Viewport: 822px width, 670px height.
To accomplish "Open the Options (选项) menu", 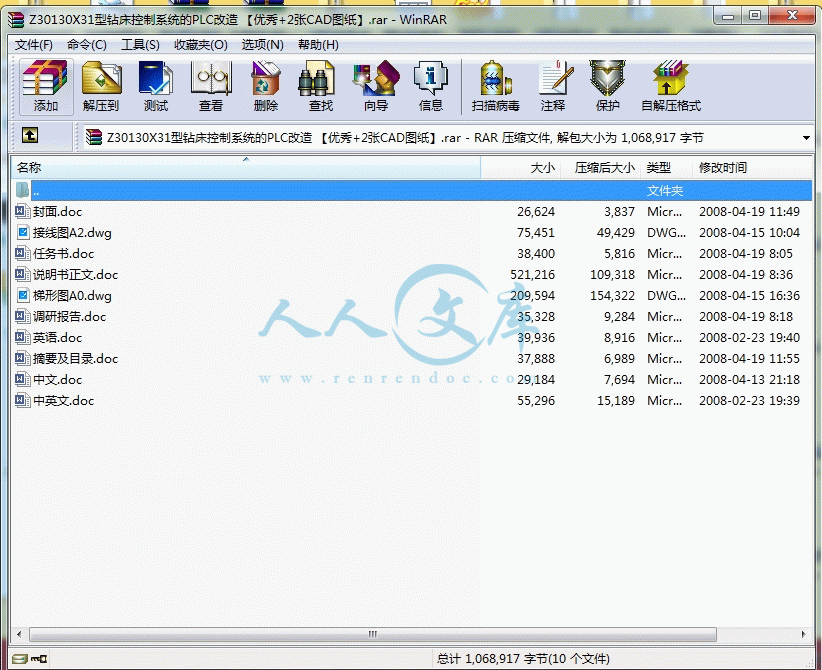I will point(263,45).
